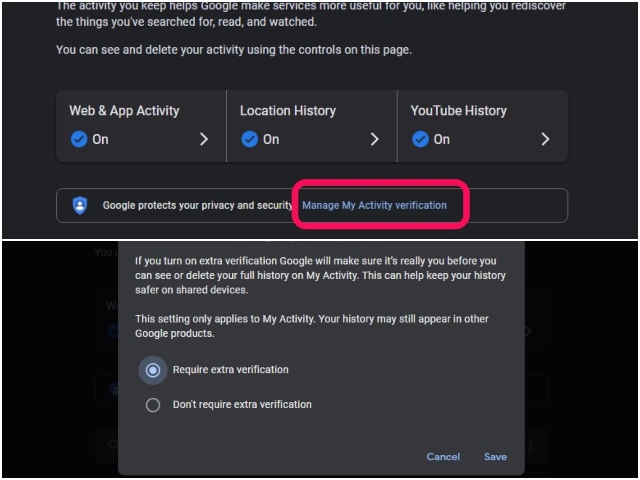The image size is (640, 480).
Task: Open Manage My Activity verification link
Action: coord(374,205)
